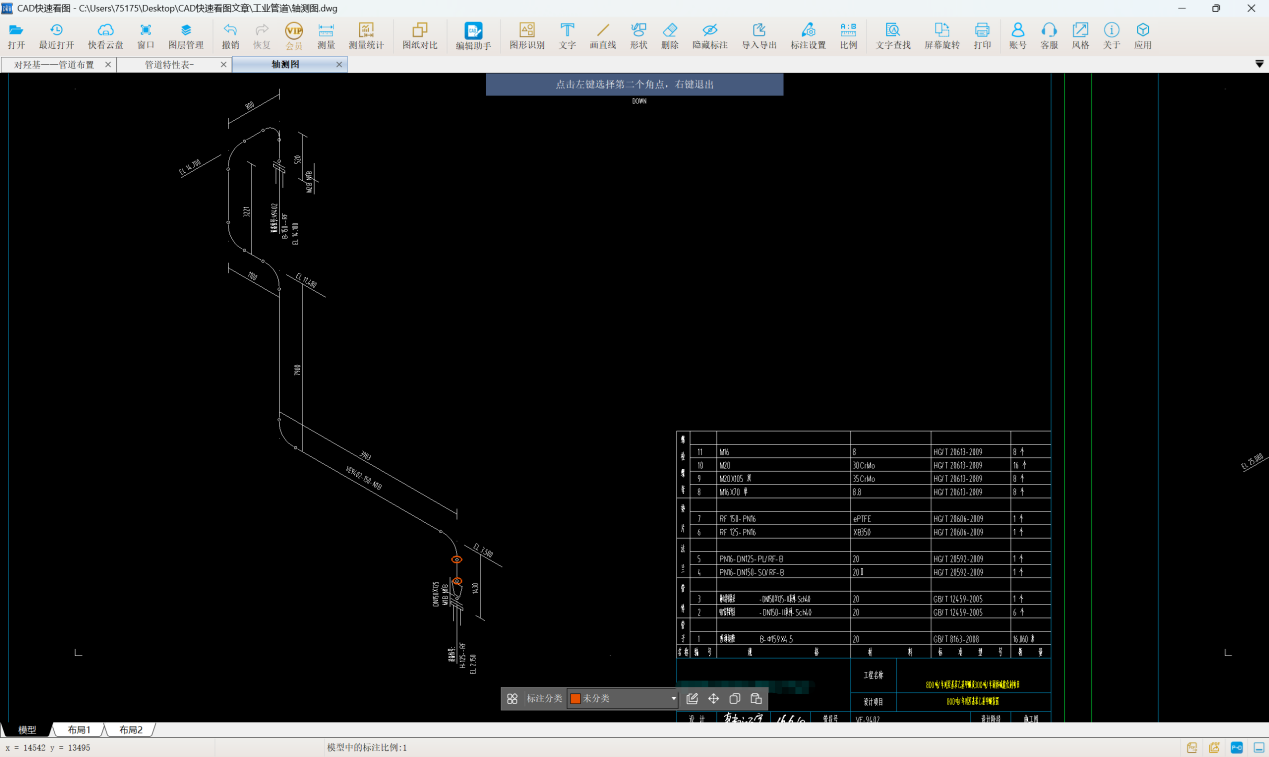
Task: Select the 测量 measure tool
Action: click(326, 36)
